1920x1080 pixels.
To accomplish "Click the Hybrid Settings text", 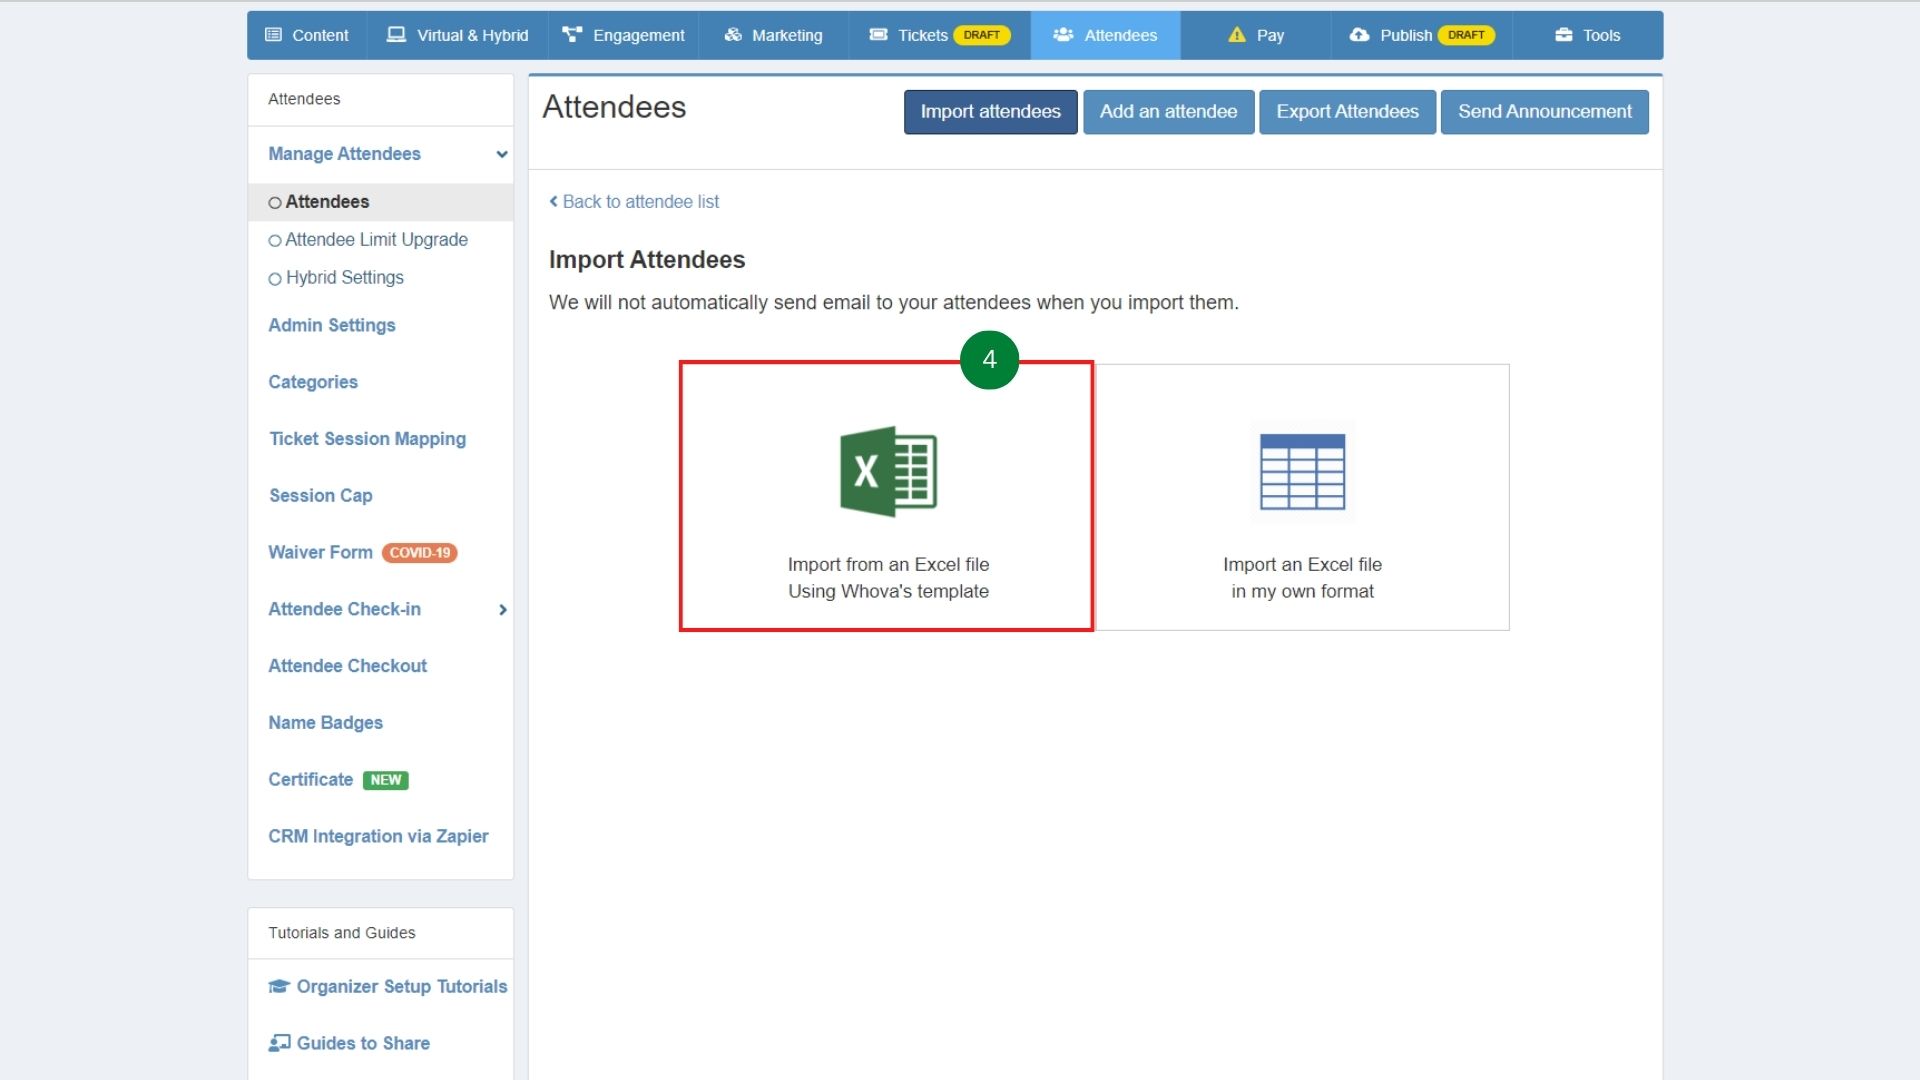I will pos(345,278).
